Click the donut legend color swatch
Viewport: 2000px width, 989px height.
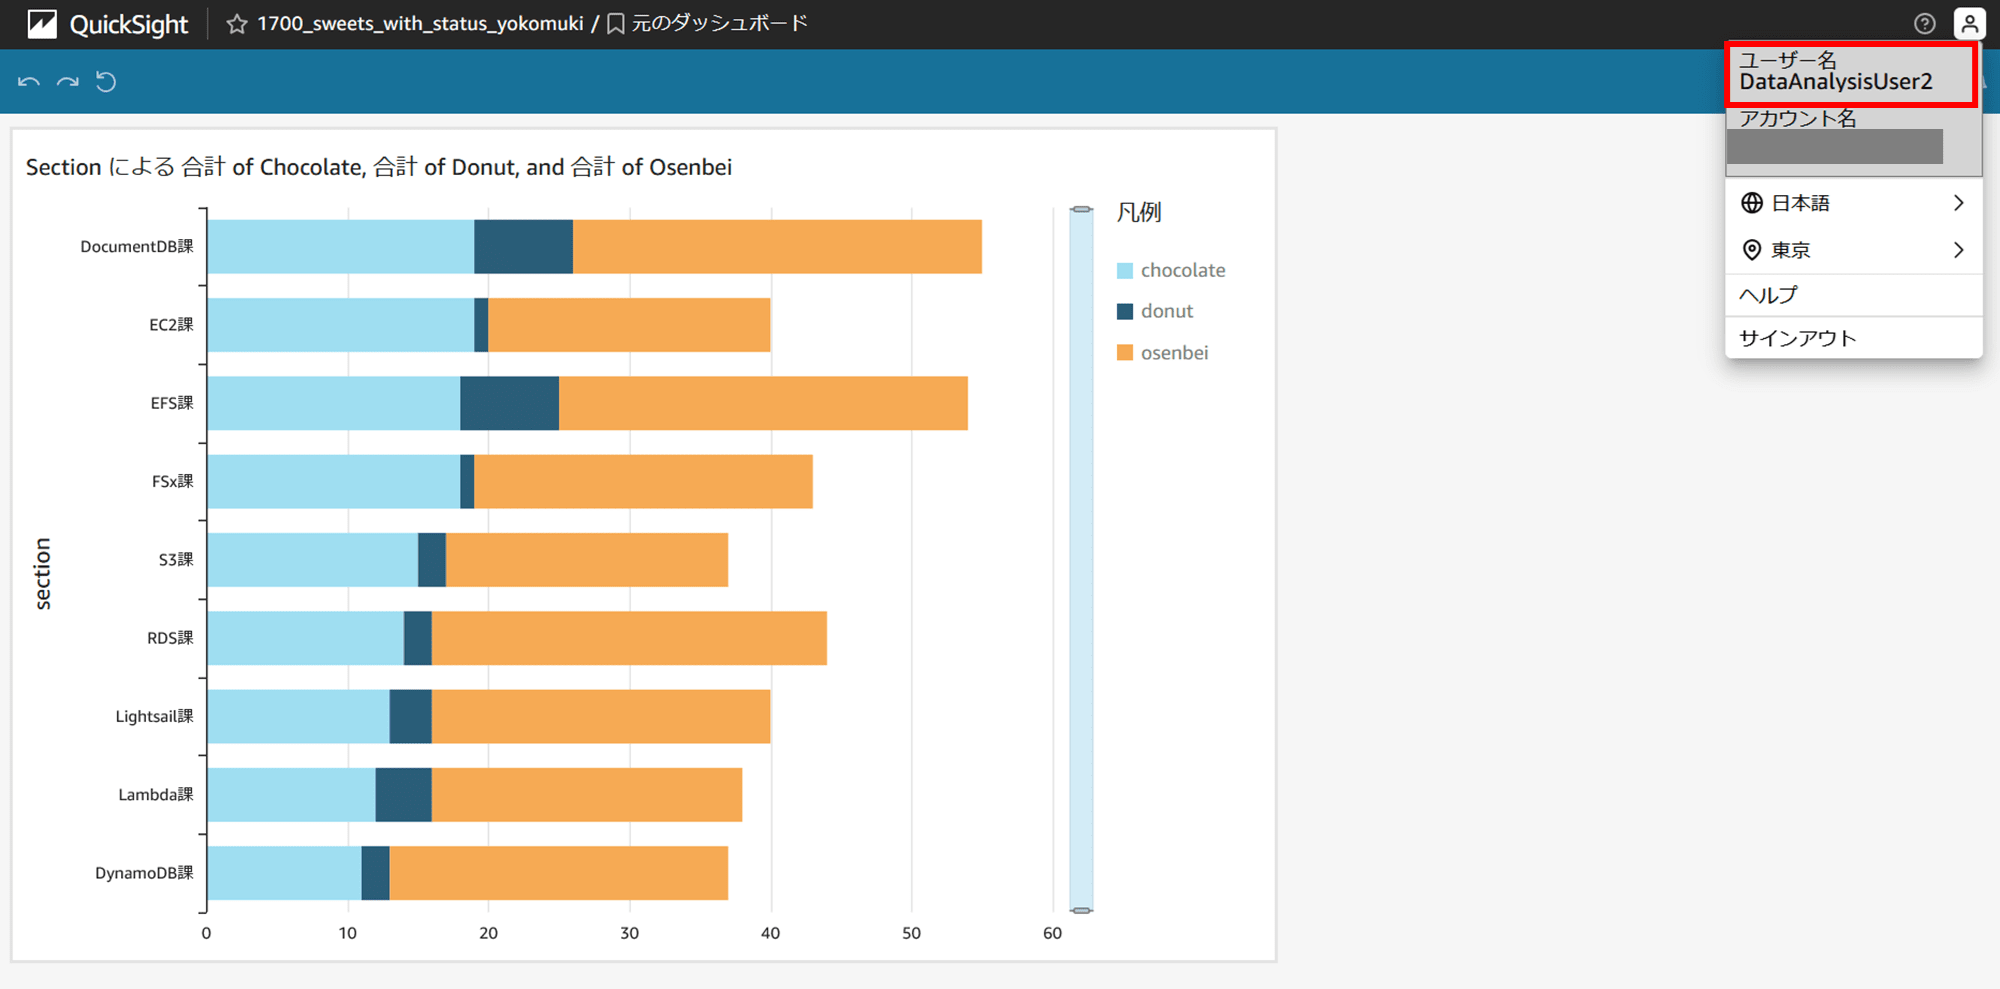[x=1125, y=311]
